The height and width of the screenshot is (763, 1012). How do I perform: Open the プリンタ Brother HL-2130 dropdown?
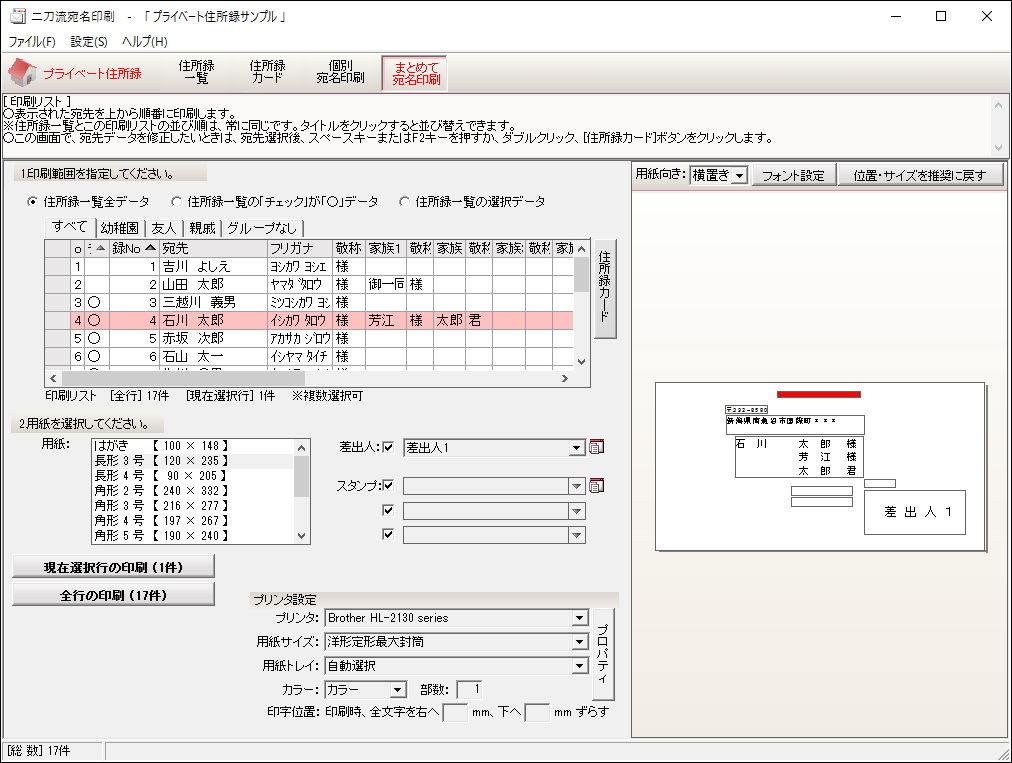click(580, 618)
